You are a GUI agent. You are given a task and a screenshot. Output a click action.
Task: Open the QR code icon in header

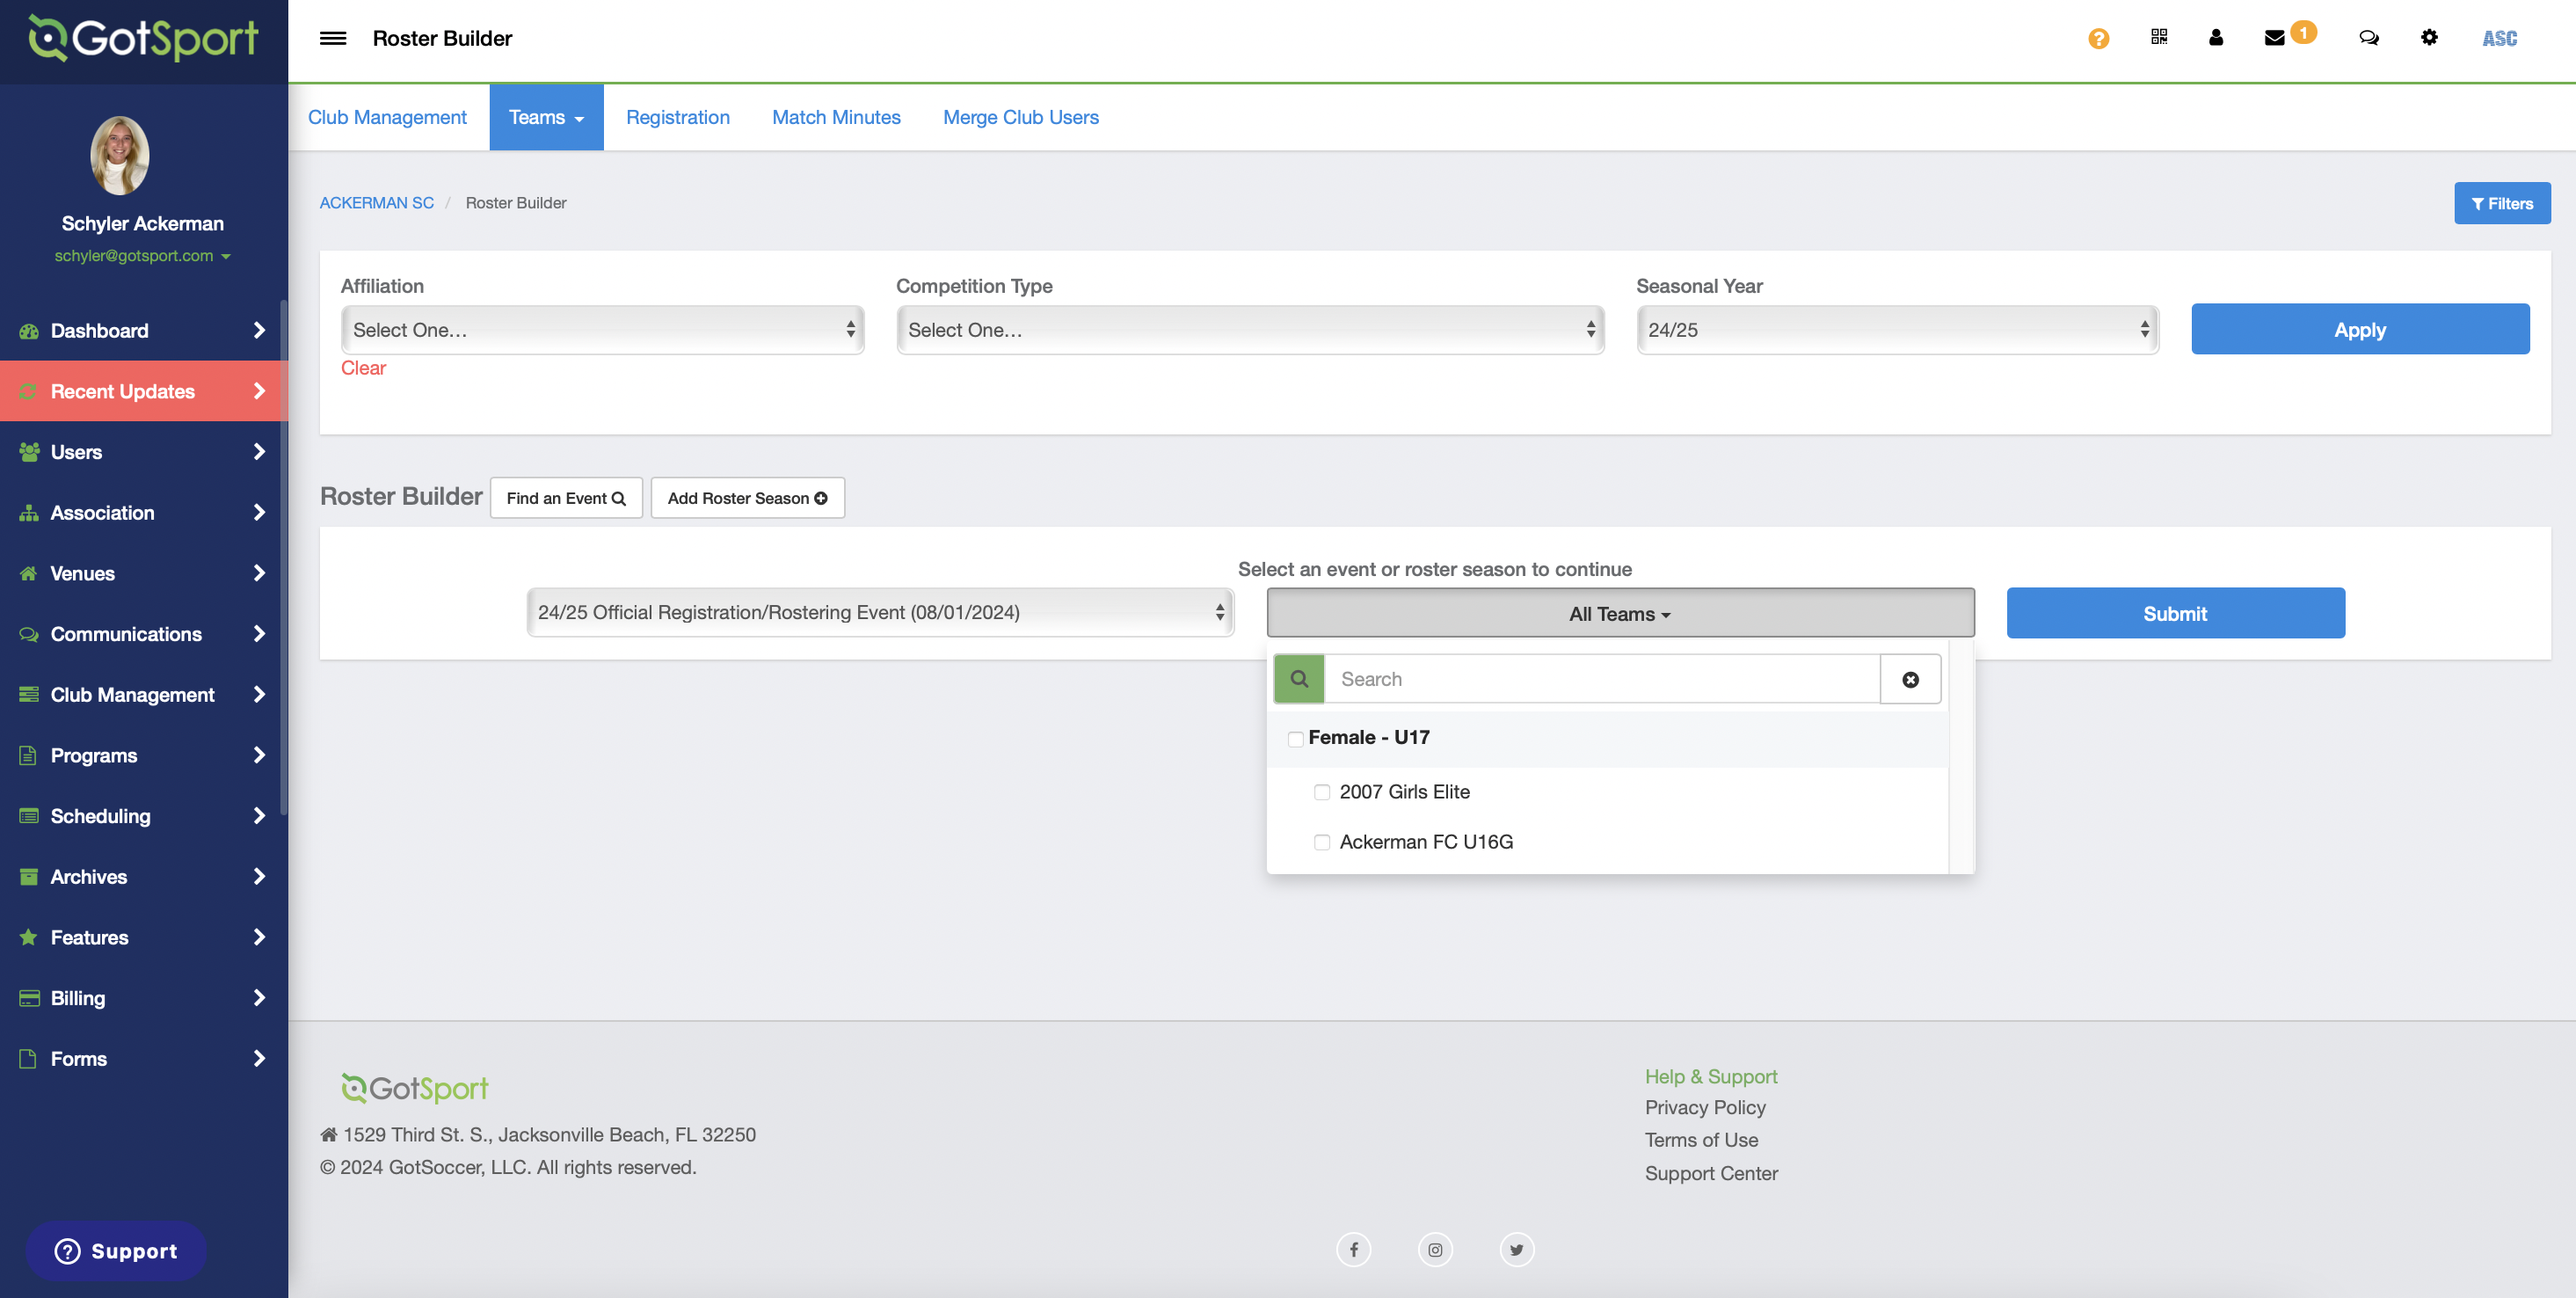[2158, 37]
